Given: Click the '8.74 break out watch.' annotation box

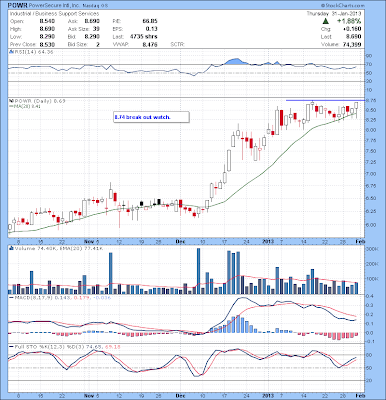Looking at the screenshot, I should [151, 117].
